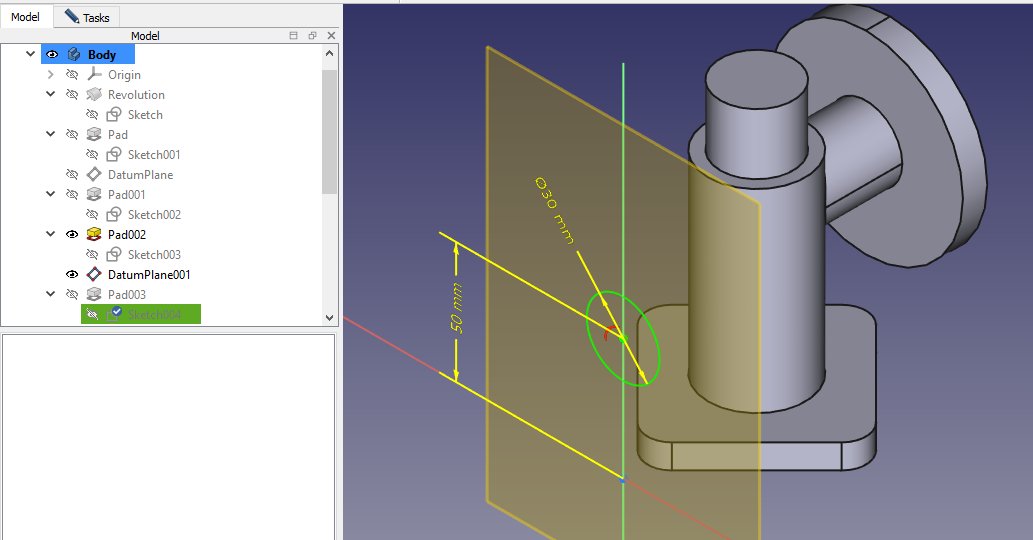Hide Pad002 via its eye icon
This screenshot has height=540, width=1033.
(x=72, y=235)
